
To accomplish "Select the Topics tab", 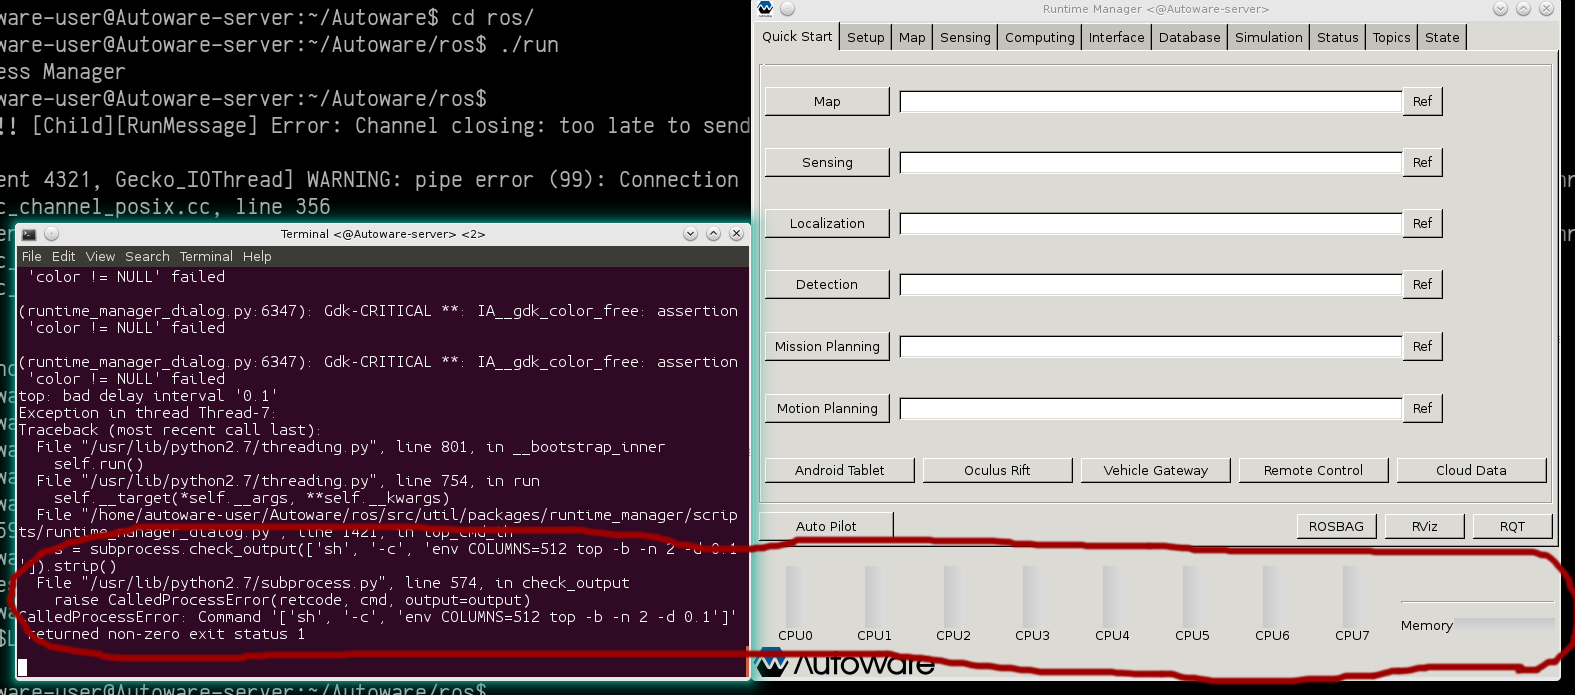I will click(1392, 38).
